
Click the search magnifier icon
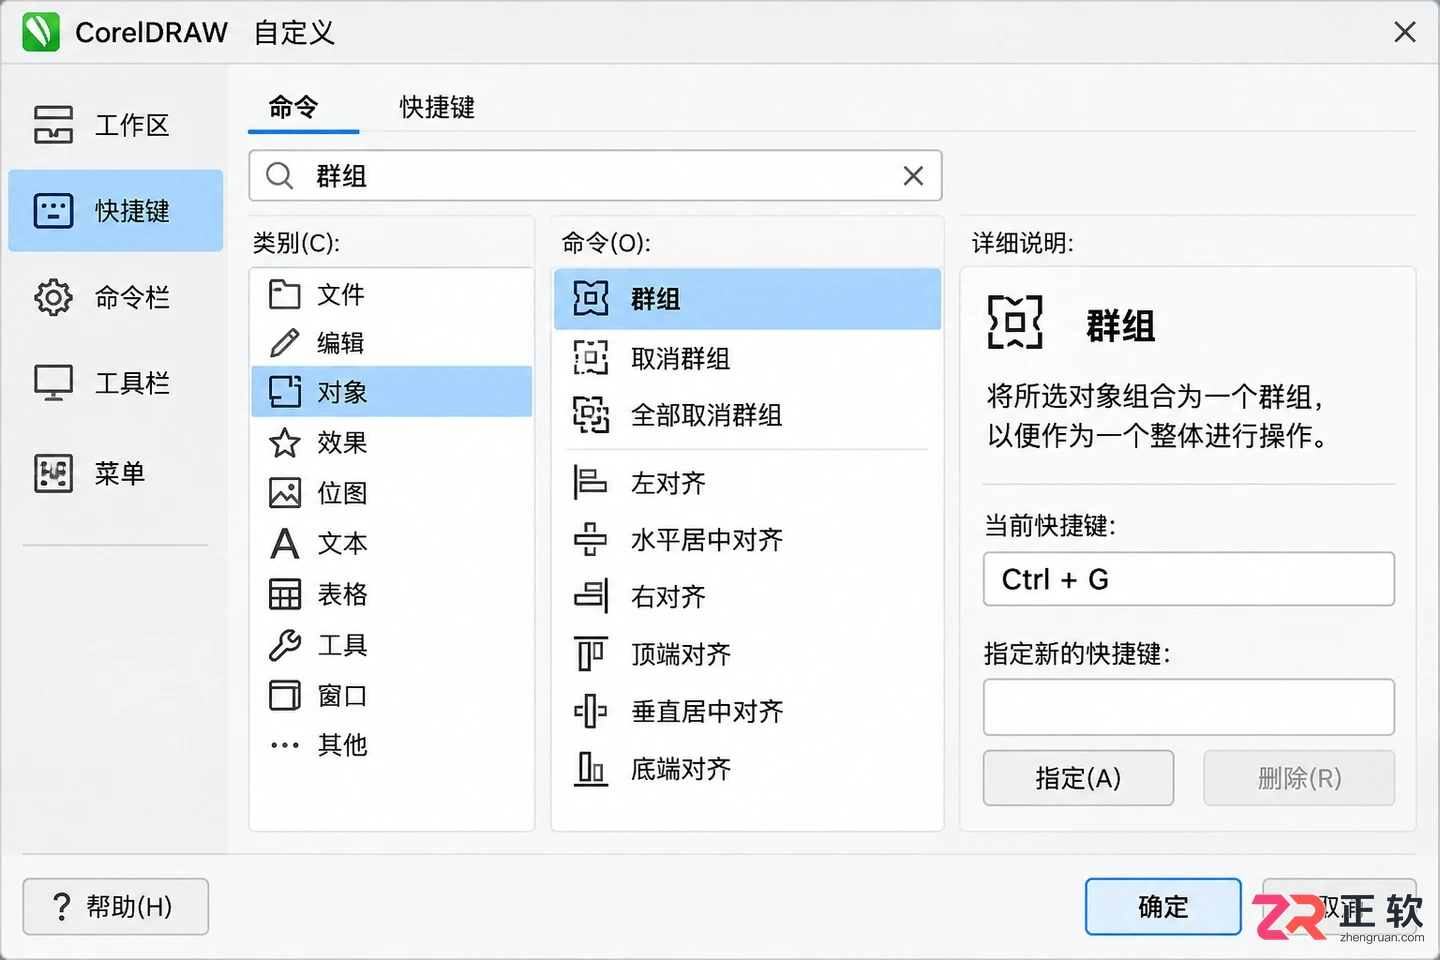(280, 176)
